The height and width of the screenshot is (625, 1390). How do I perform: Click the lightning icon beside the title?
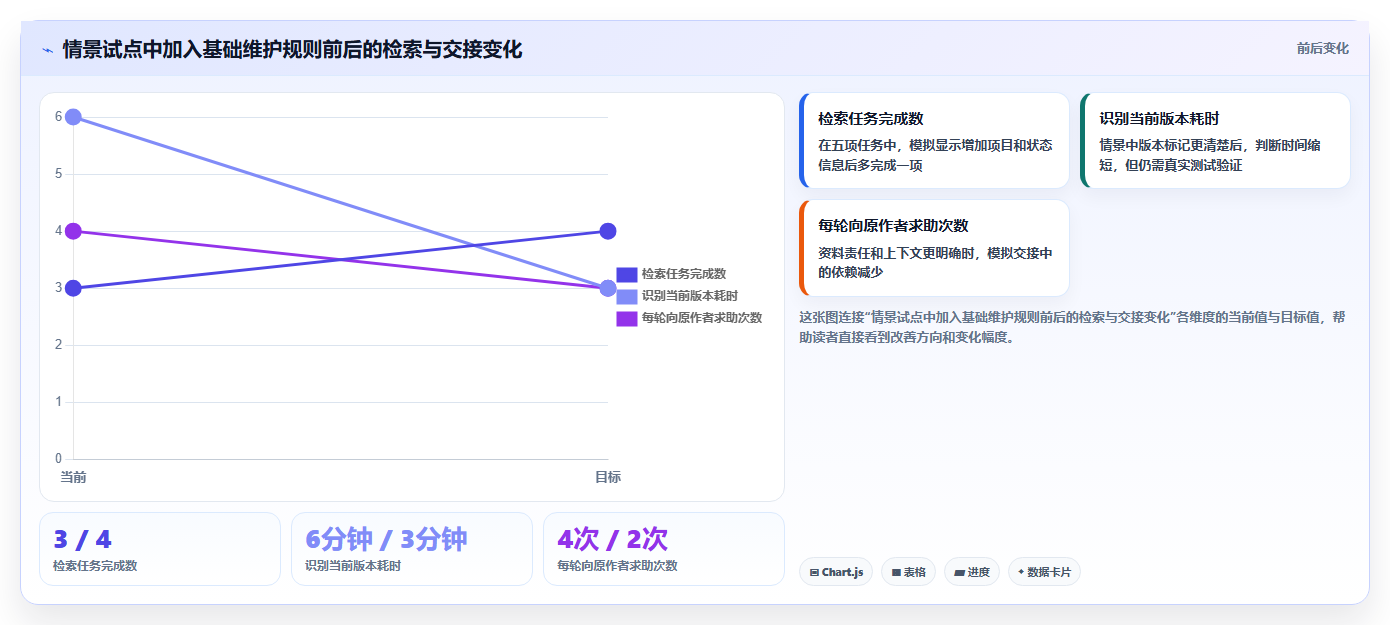(x=47, y=50)
